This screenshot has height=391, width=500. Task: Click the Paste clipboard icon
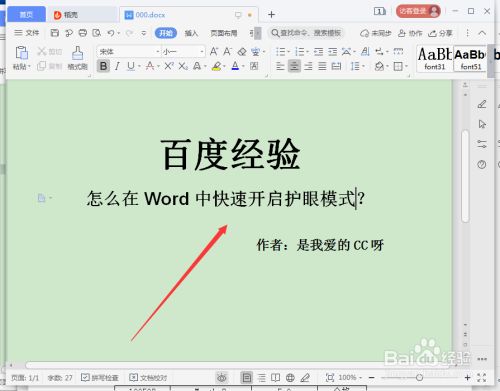coord(21,53)
